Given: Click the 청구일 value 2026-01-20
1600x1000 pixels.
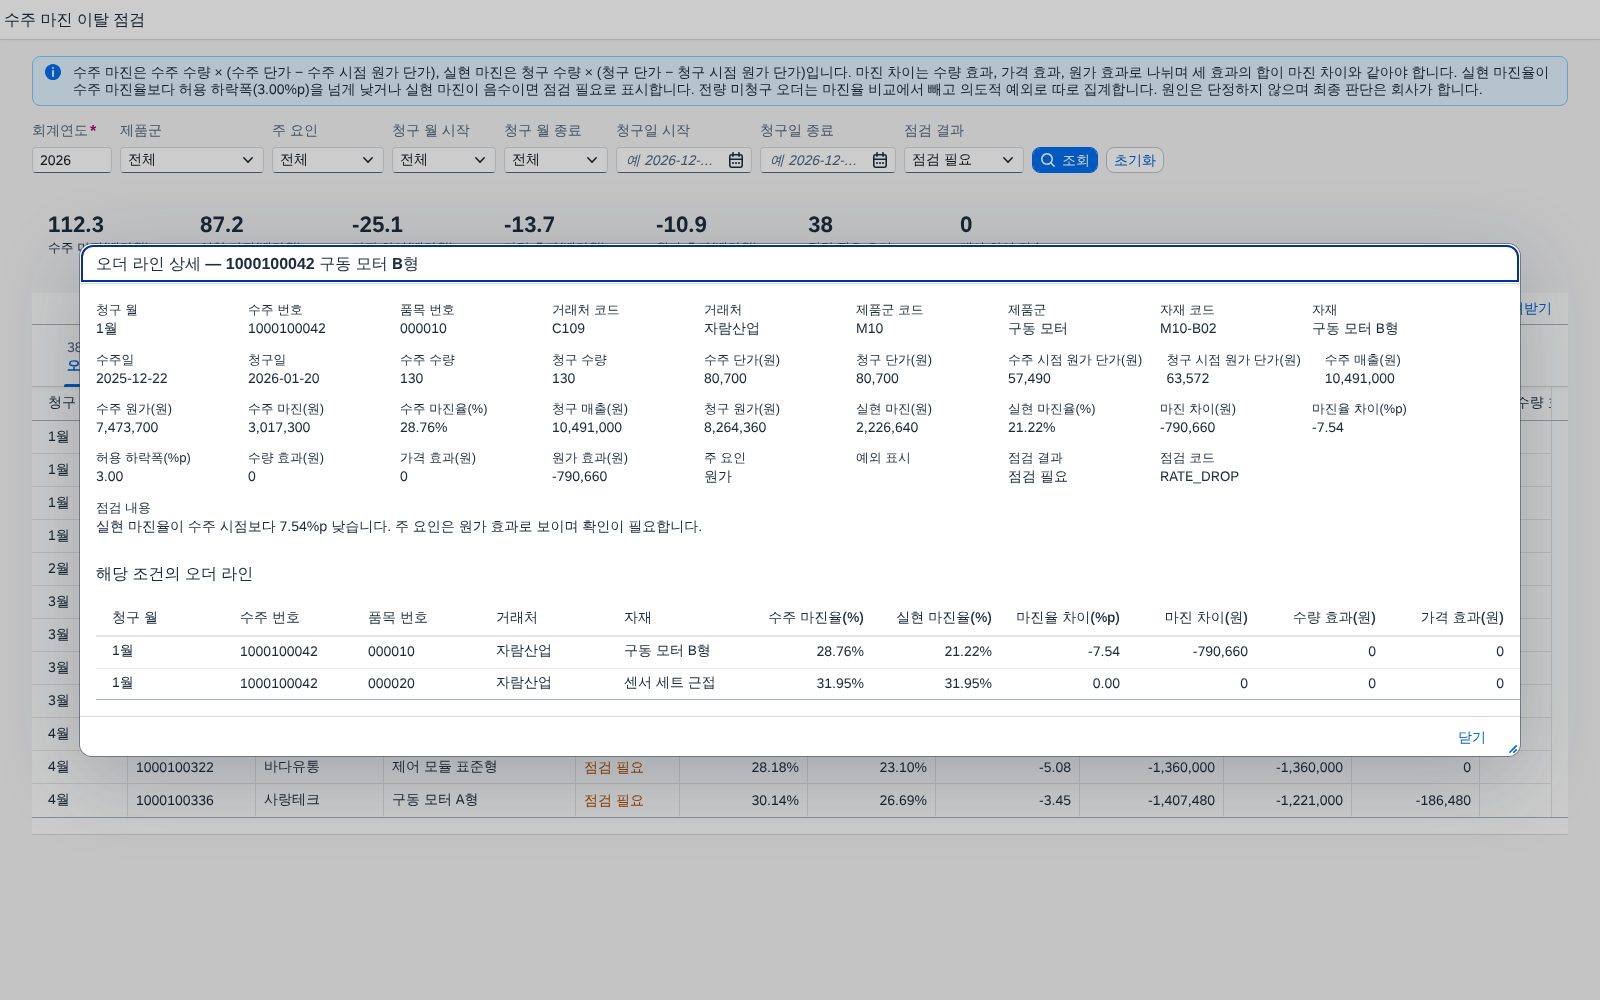Looking at the screenshot, I should point(284,378).
